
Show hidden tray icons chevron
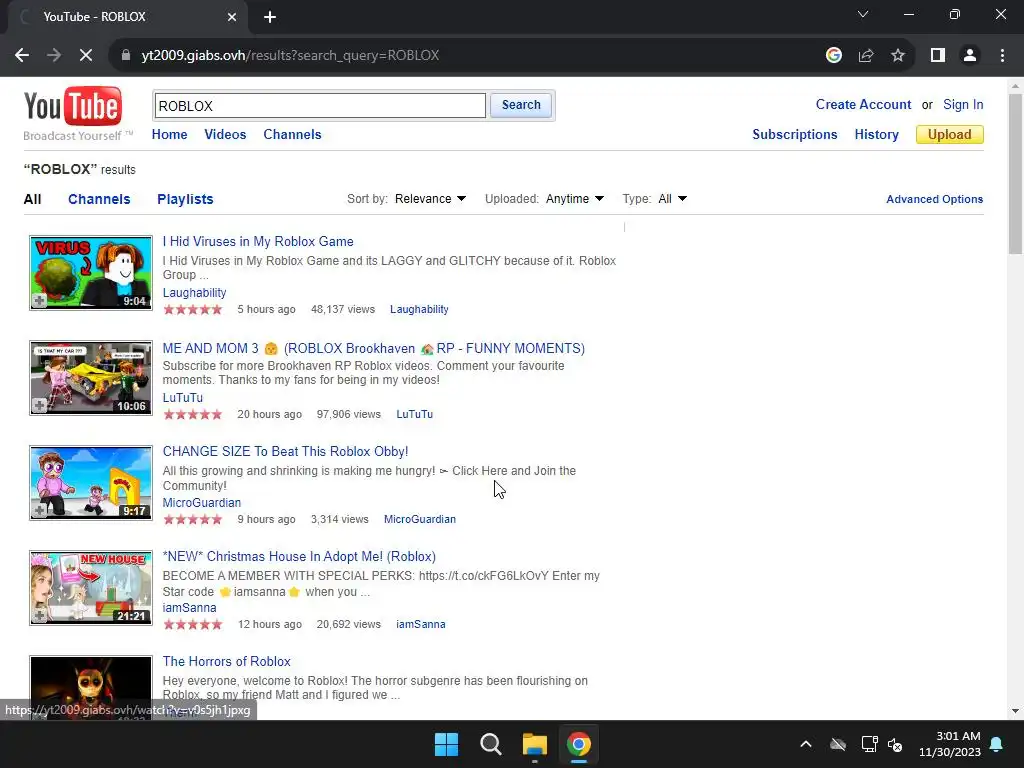tap(806, 744)
